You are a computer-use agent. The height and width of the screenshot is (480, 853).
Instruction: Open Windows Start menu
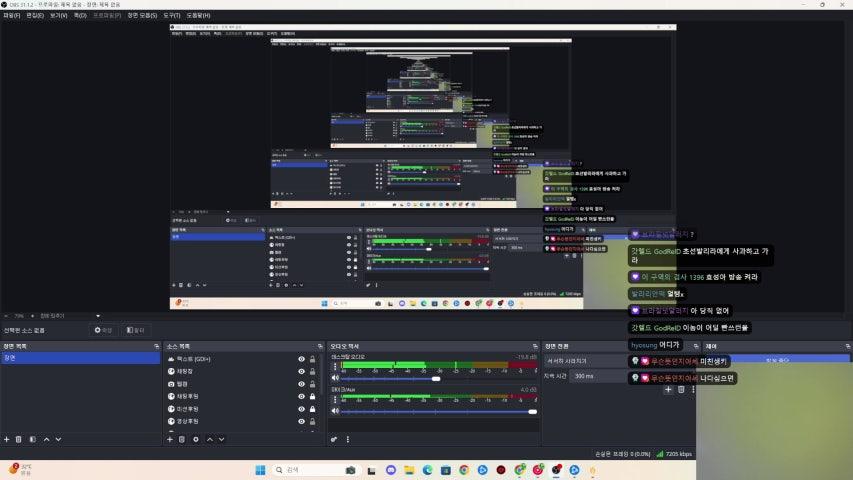(x=261, y=470)
